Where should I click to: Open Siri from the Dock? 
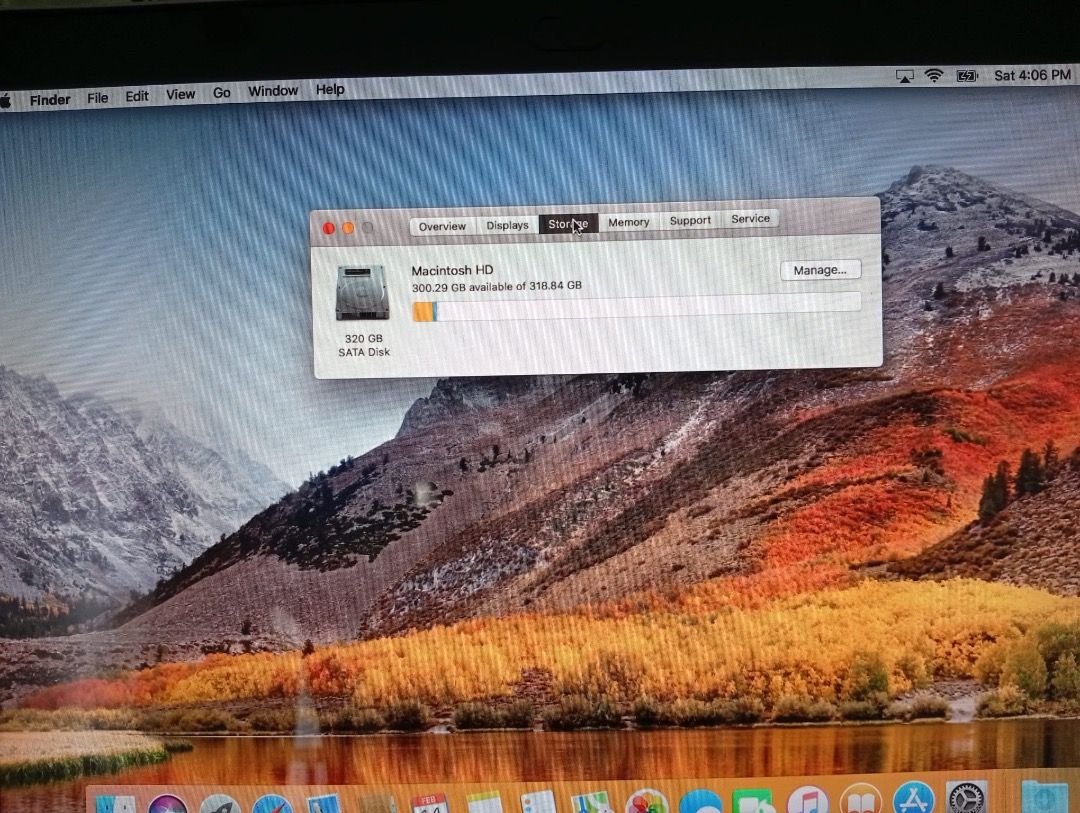[x=167, y=804]
